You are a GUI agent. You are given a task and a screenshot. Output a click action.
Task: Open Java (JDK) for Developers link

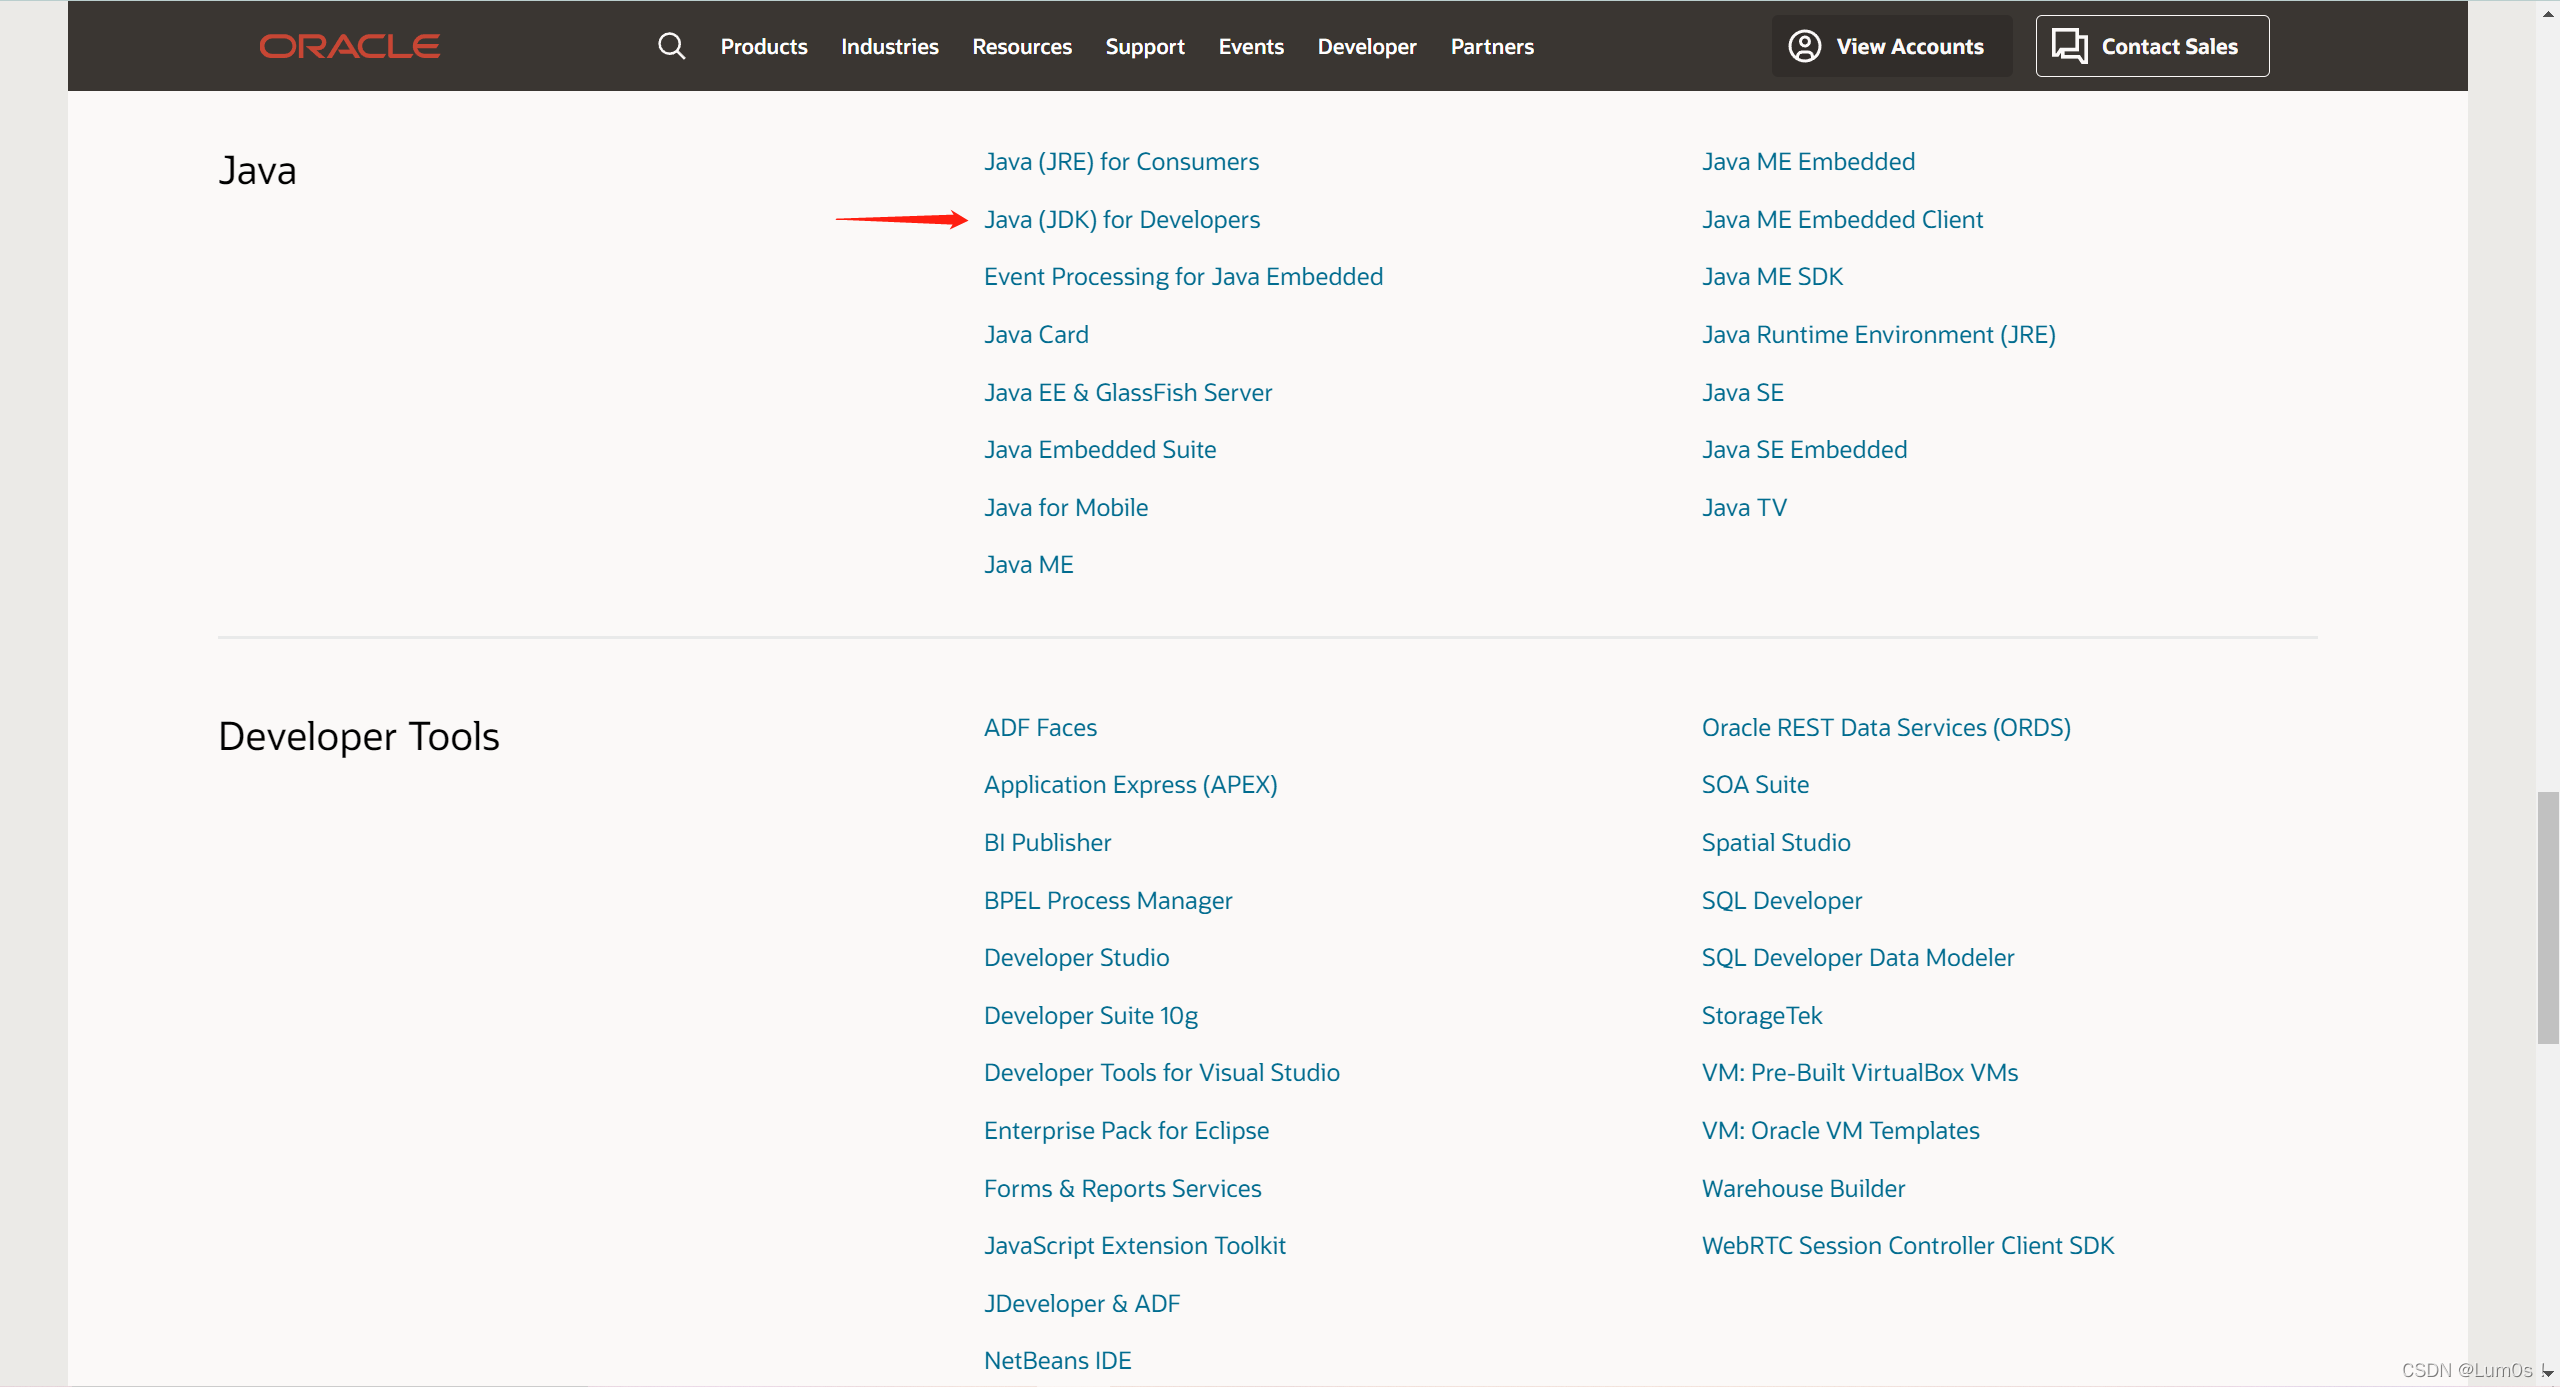point(1121,220)
